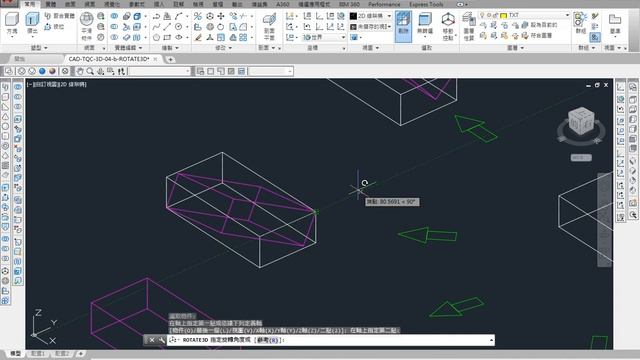Viewport: 640px width, 360px height.
Task: Switch to brown sphere conceptual visual style
Action: click(52, 71)
